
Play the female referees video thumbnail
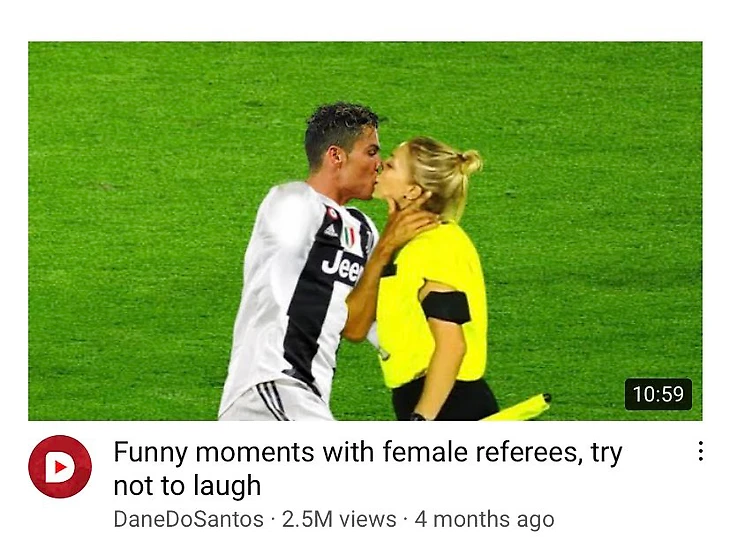click(365, 231)
